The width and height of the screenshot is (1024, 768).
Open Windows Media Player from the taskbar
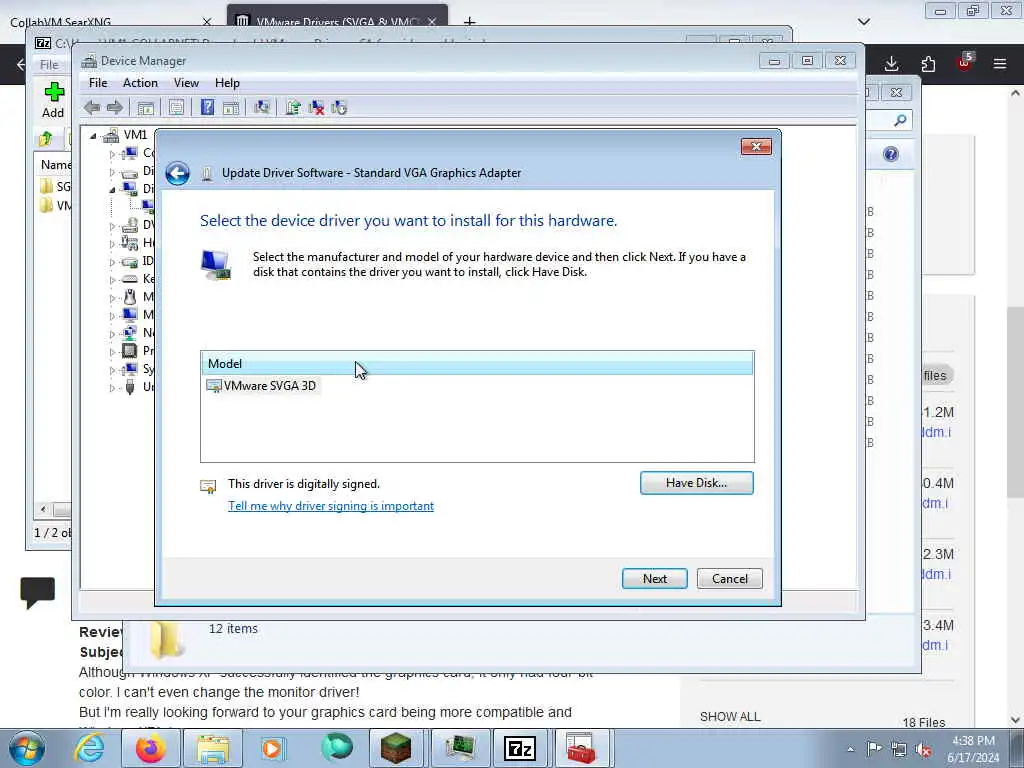[273, 748]
